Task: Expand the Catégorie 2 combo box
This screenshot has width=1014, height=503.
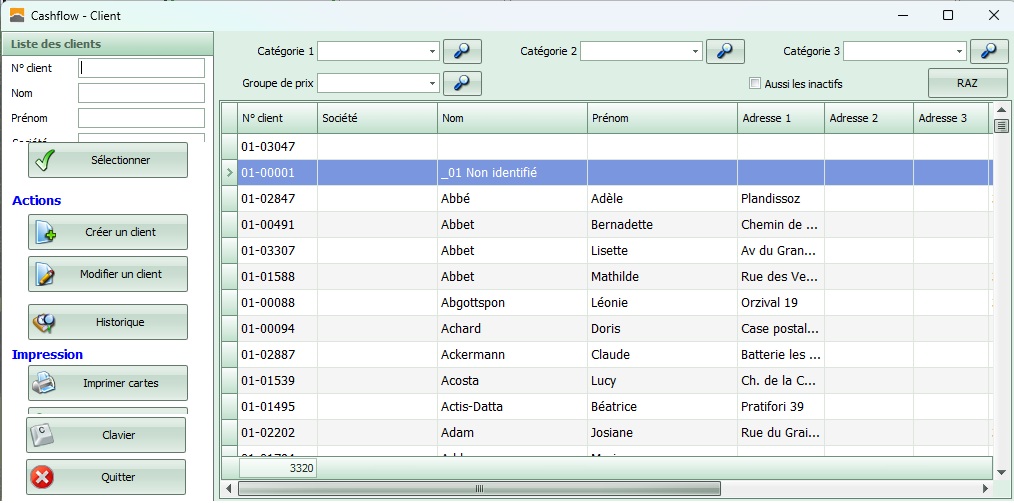Action: (x=695, y=51)
